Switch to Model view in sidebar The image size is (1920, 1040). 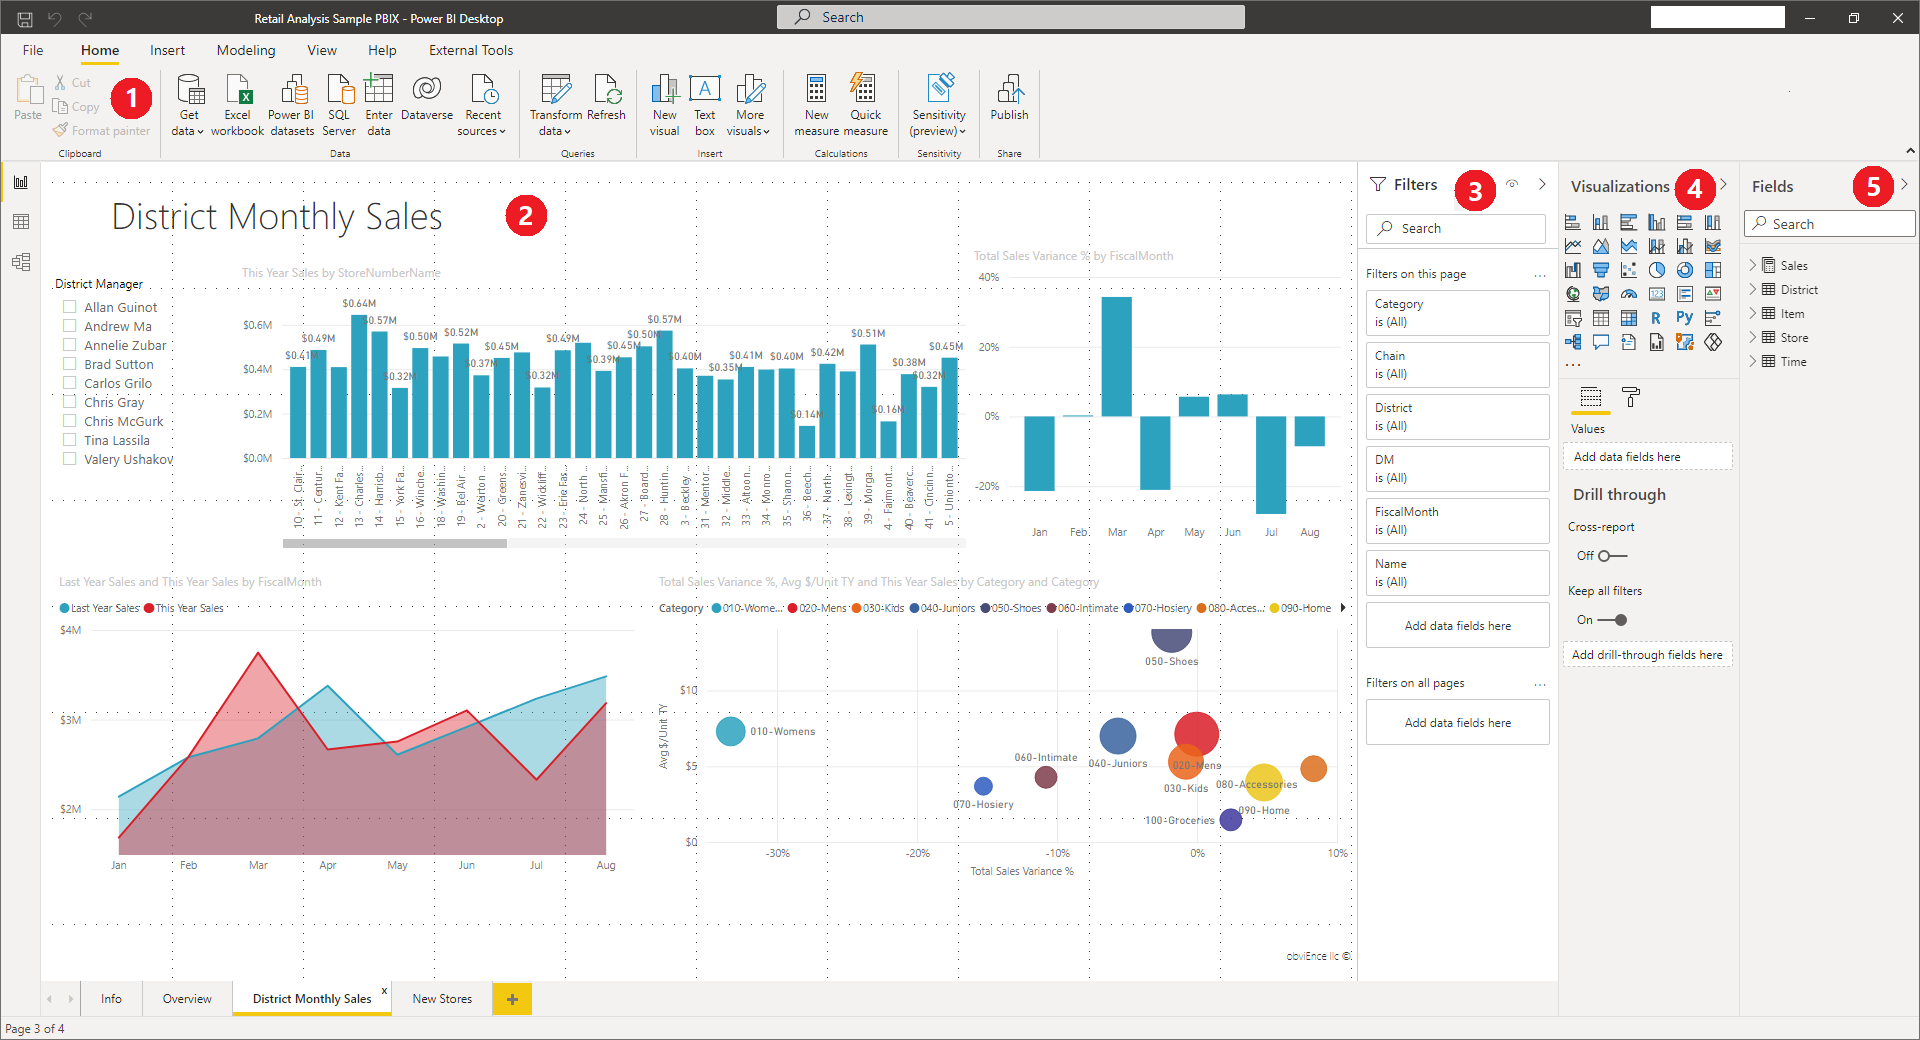pyautogui.click(x=21, y=262)
